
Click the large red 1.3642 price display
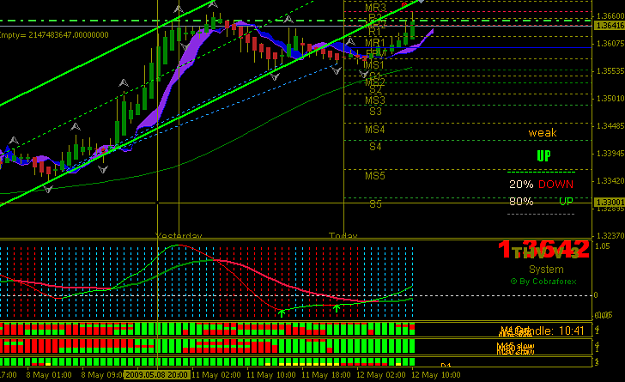coord(544,249)
